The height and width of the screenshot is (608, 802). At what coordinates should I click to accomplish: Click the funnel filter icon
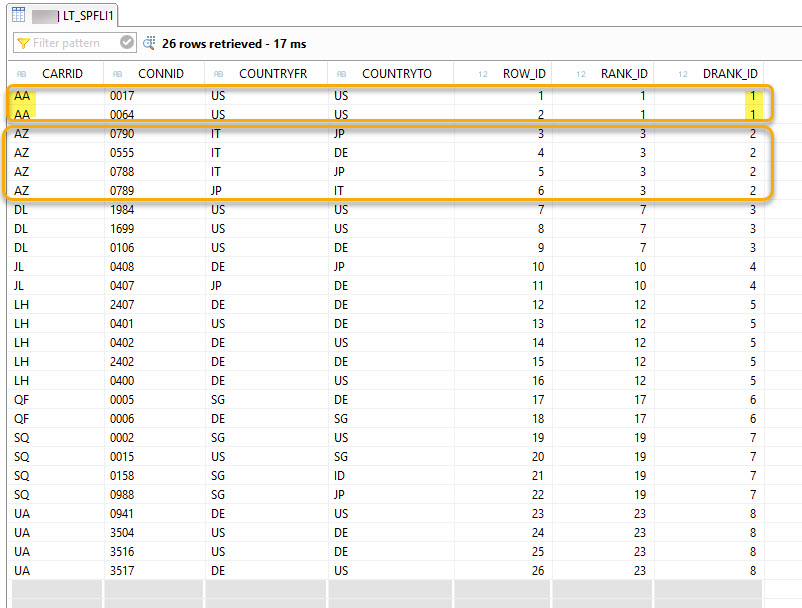click(23, 43)
